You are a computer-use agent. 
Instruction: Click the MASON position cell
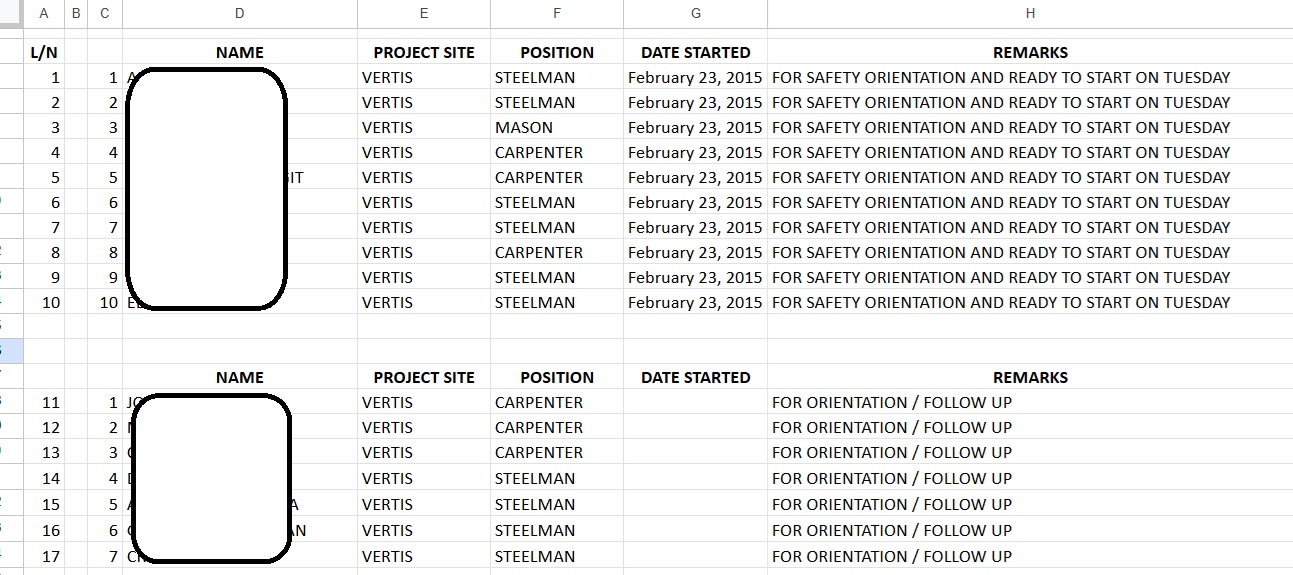coord(556,128)
